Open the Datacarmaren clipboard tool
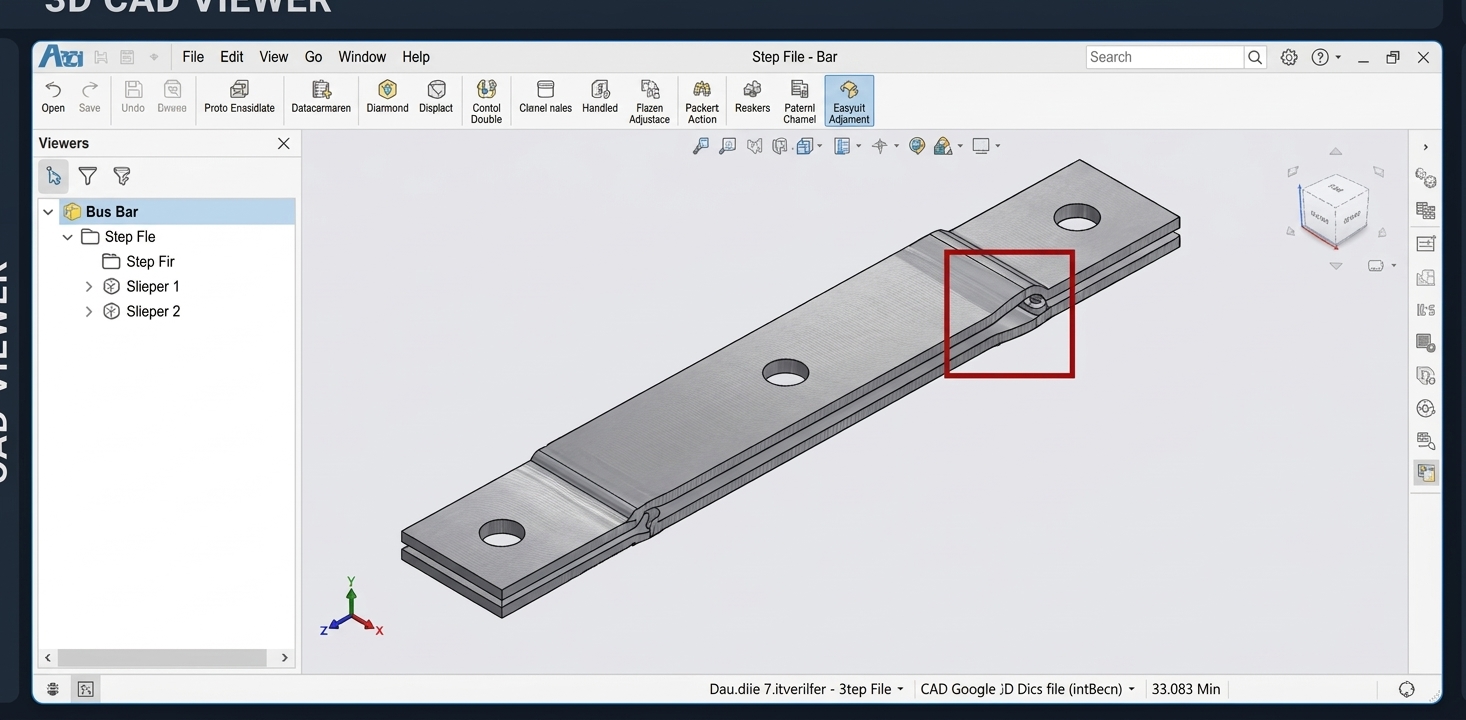Viewport: 1466px width, 720px height. coord(321,97)
